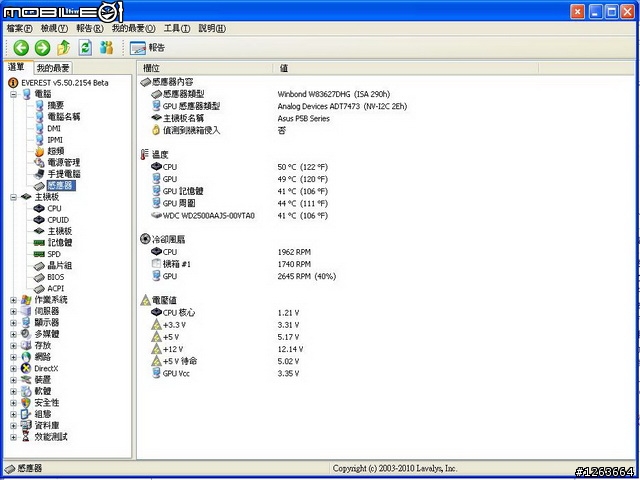640x480 pixels.
Task: Collapse the 電腦 tree branch
Action: (x=13, y=94)
